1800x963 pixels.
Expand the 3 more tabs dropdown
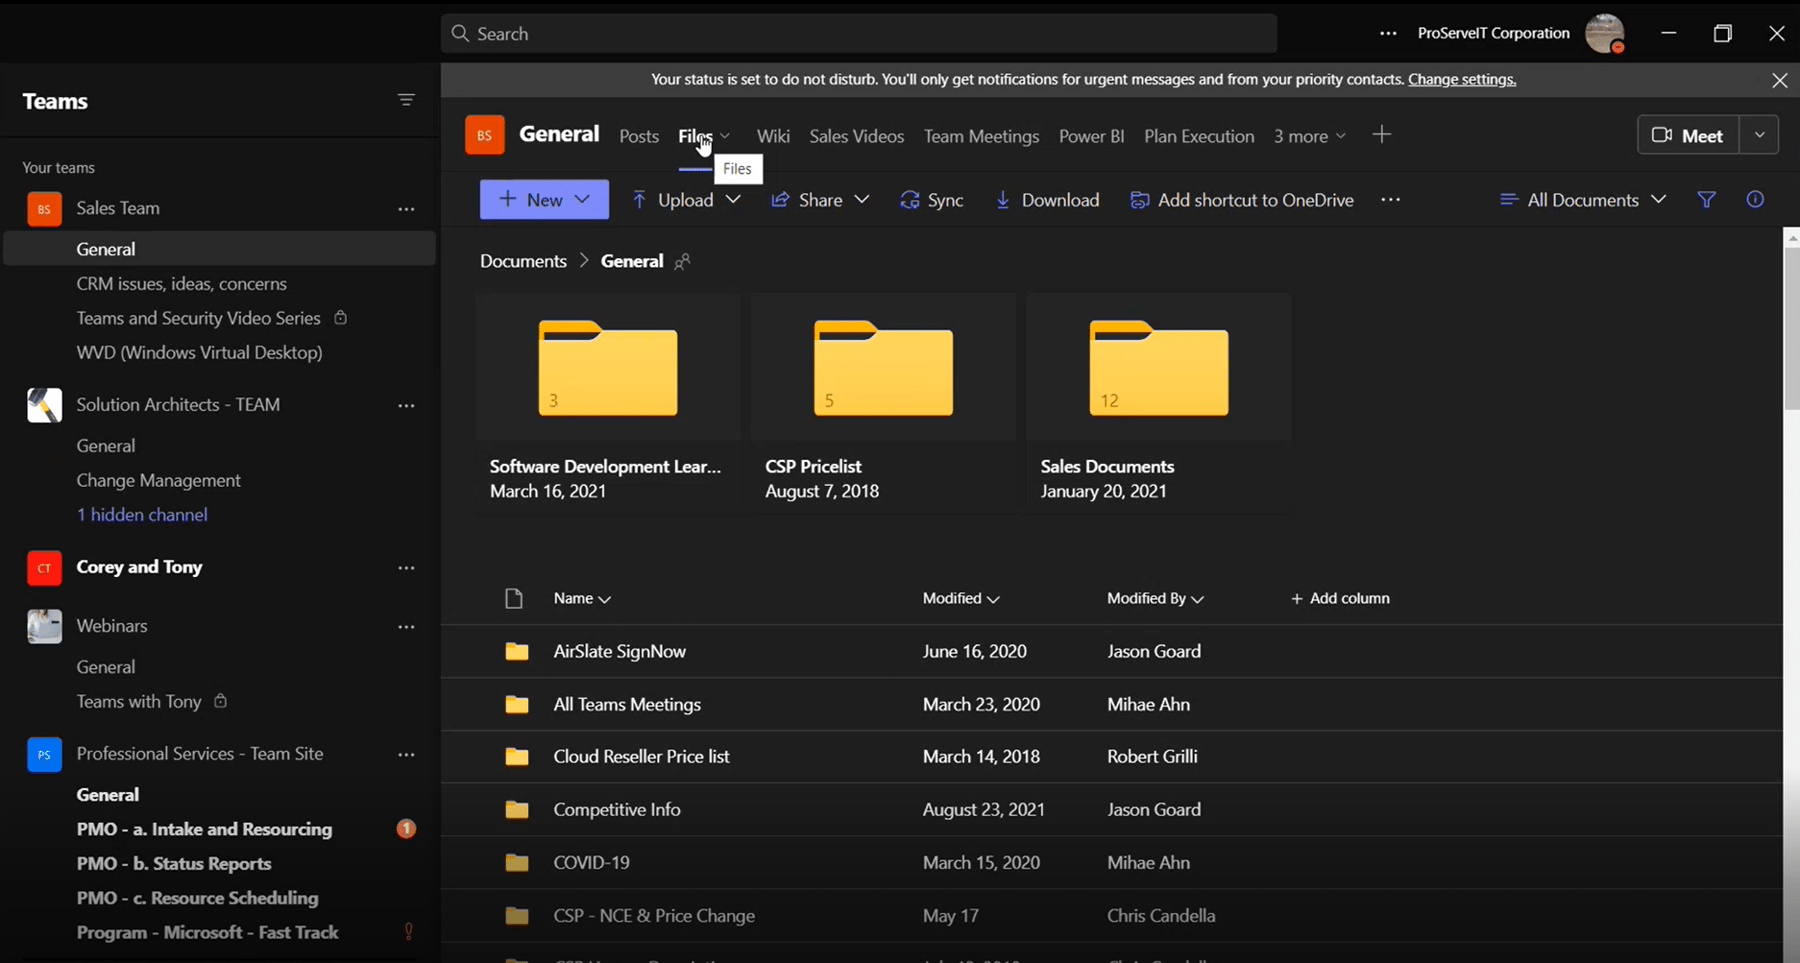pos(1310,136)
